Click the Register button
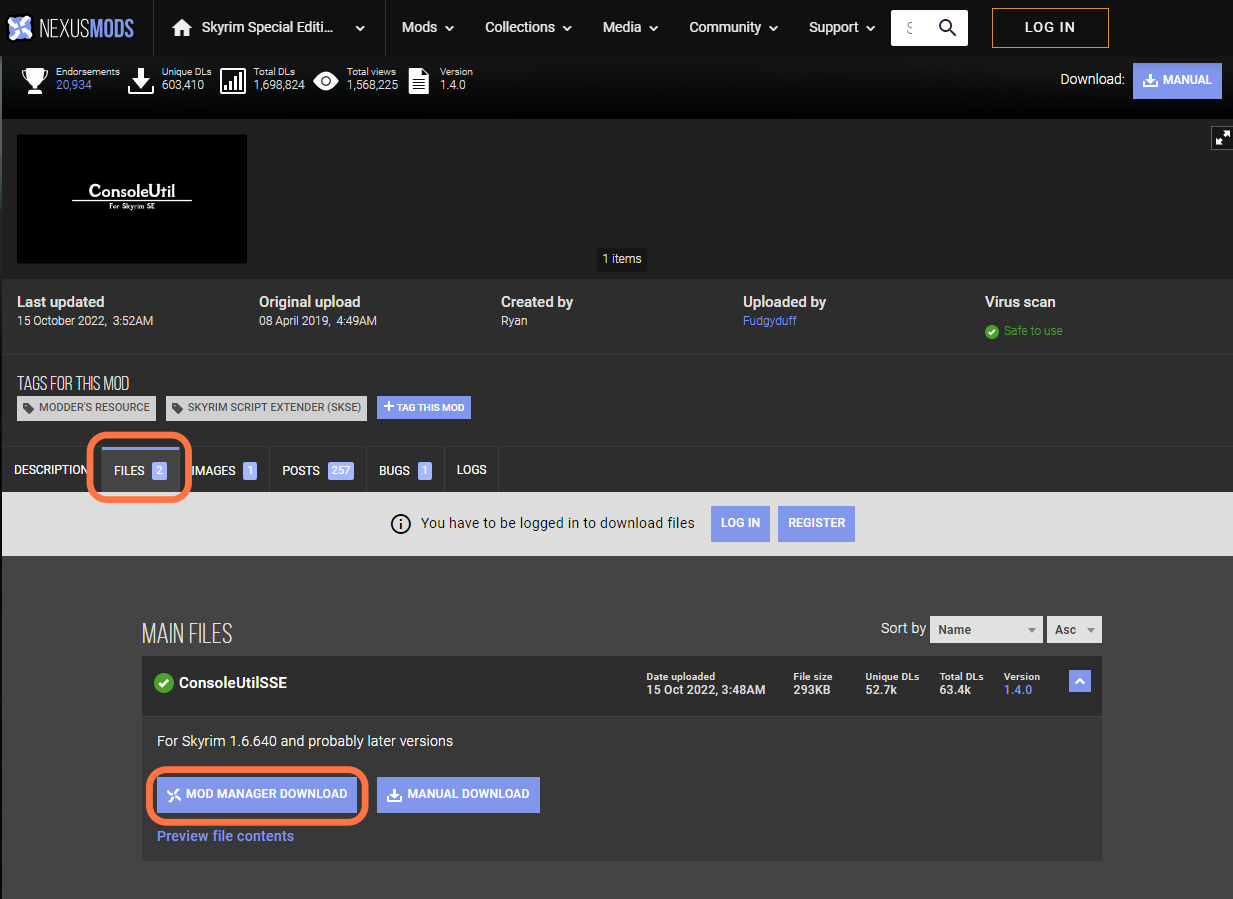The width and height of the screenshot is (1233, 899). point(816,523)
